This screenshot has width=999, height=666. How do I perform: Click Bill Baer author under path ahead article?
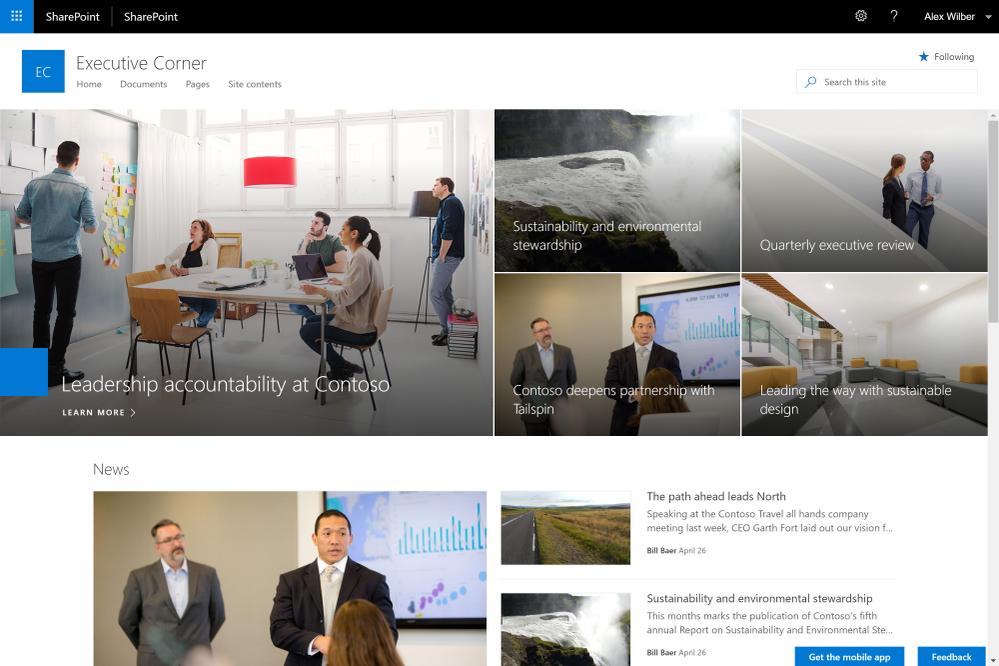coord(661,551)
